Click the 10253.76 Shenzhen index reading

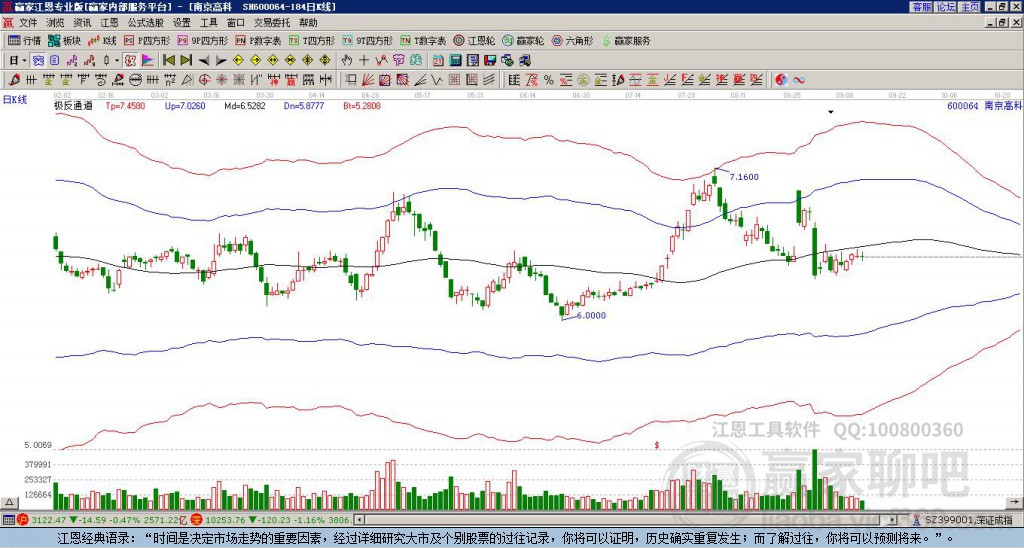click(x=225, y=520)
